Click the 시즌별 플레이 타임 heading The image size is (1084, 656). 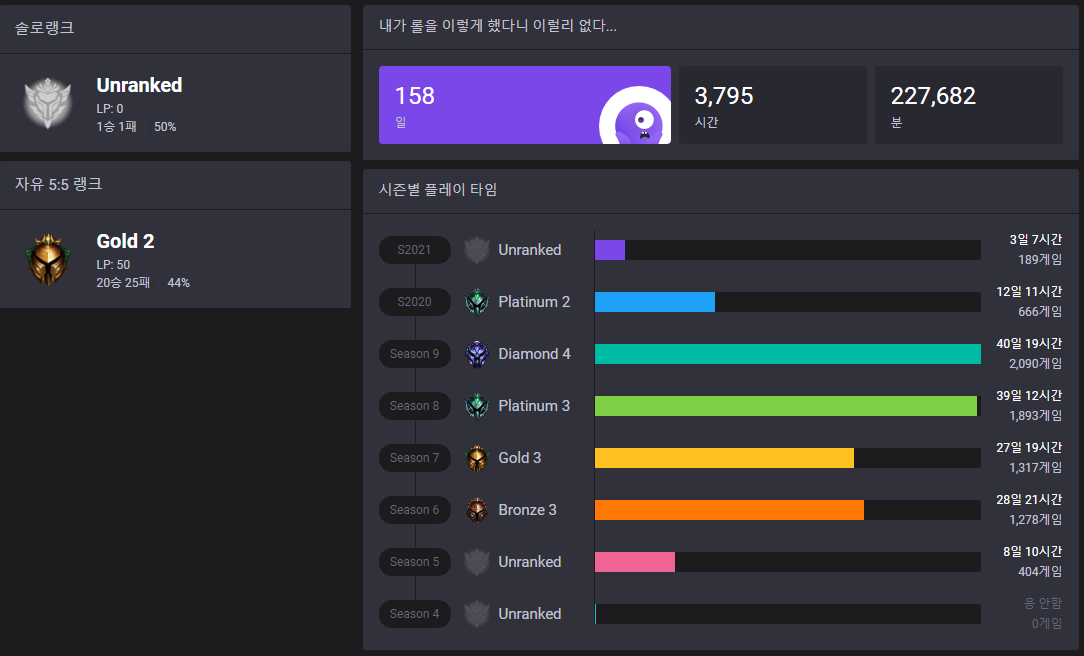(x=438, y=189)
